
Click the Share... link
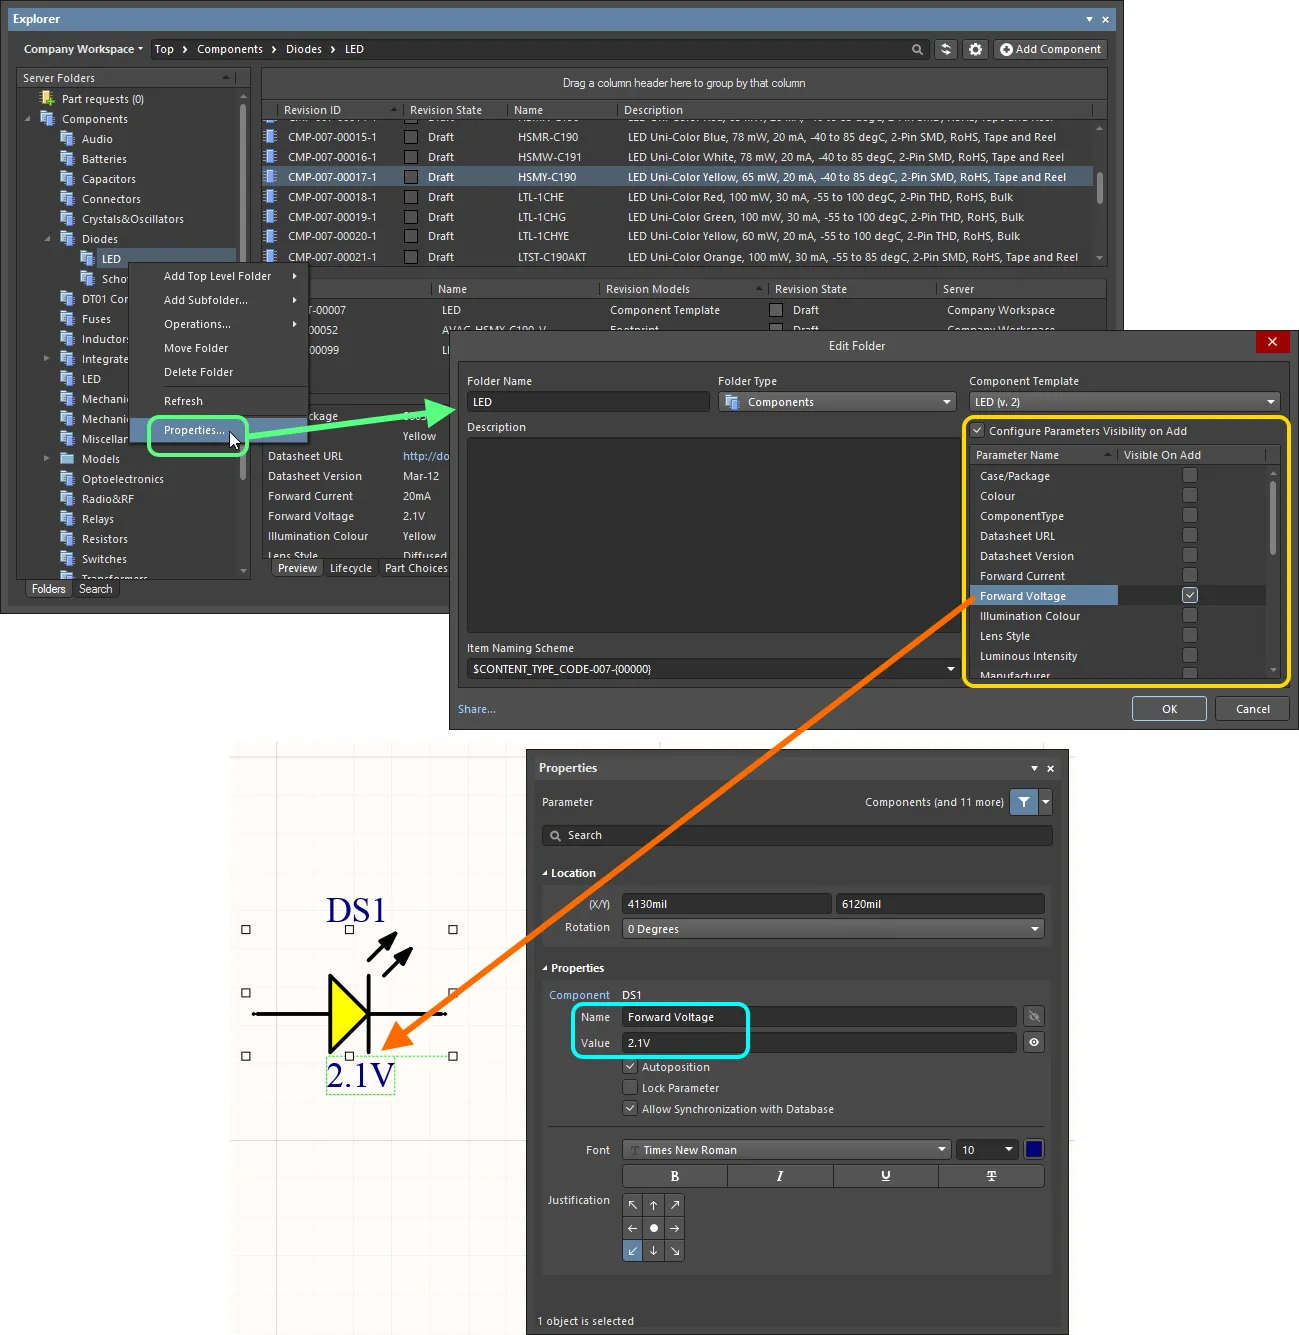tap(477, 709)
